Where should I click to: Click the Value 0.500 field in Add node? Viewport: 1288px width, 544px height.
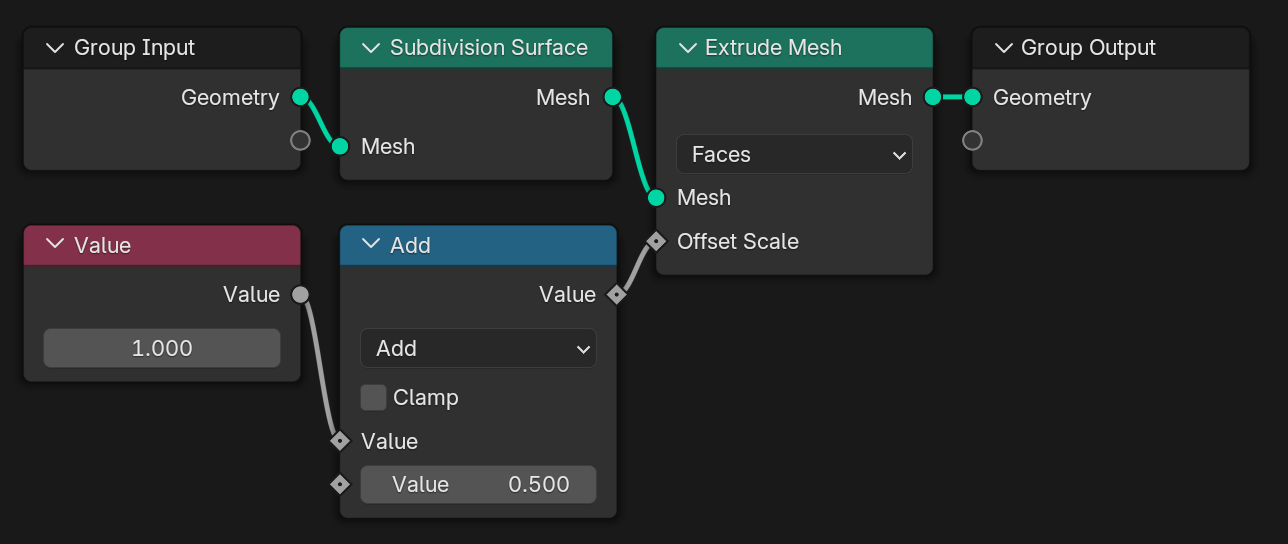(478, 484)
